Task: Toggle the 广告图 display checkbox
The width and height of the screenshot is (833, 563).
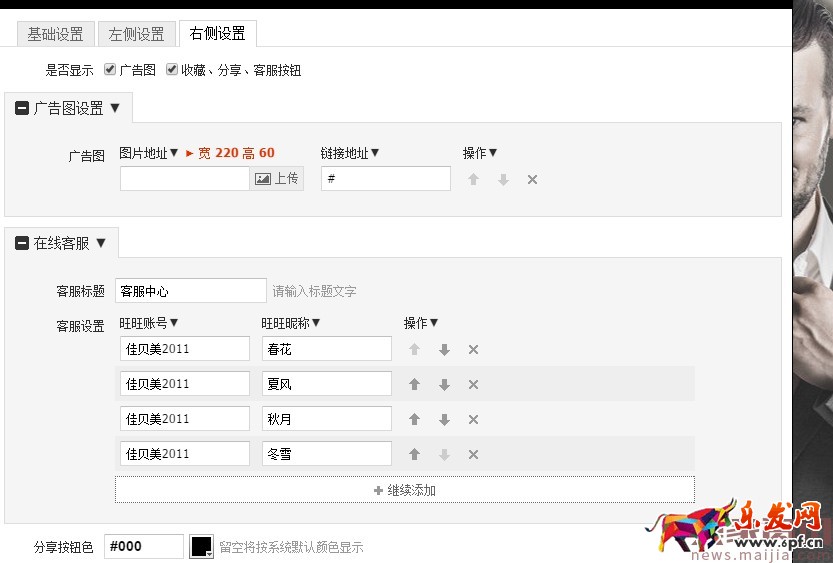Action: (110, 70)
